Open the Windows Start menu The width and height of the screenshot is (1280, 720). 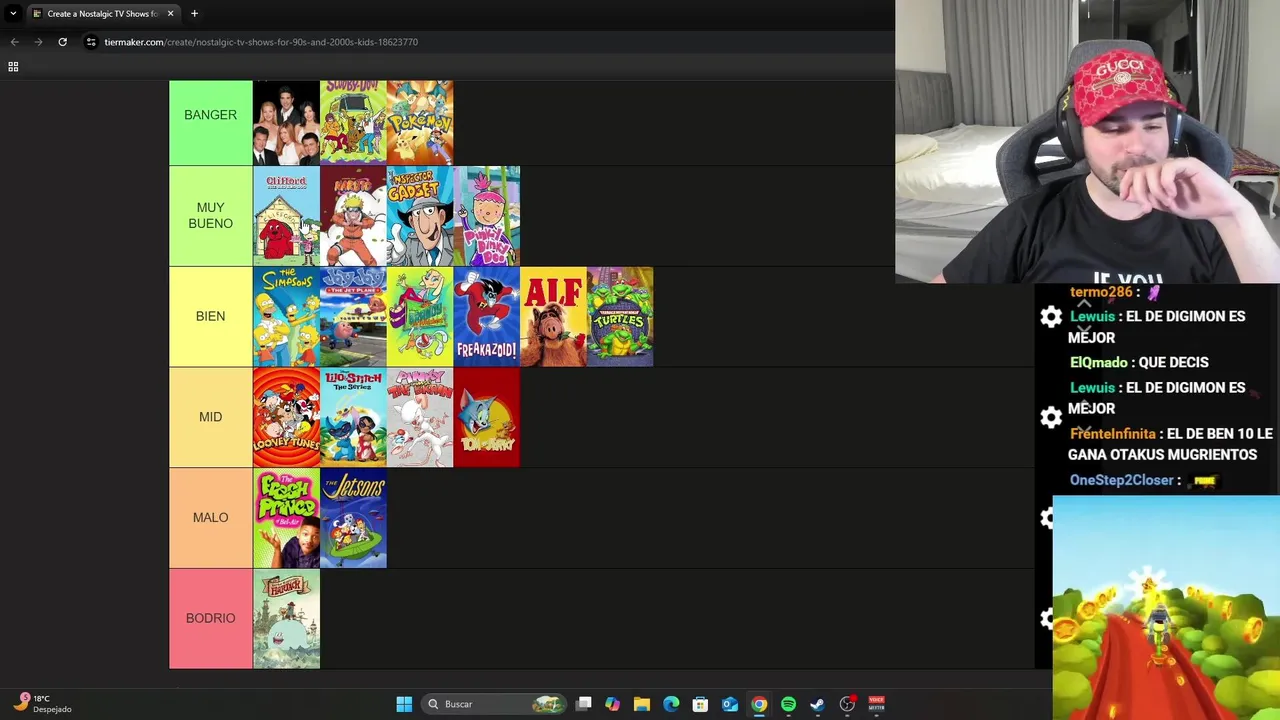(404, 704)
